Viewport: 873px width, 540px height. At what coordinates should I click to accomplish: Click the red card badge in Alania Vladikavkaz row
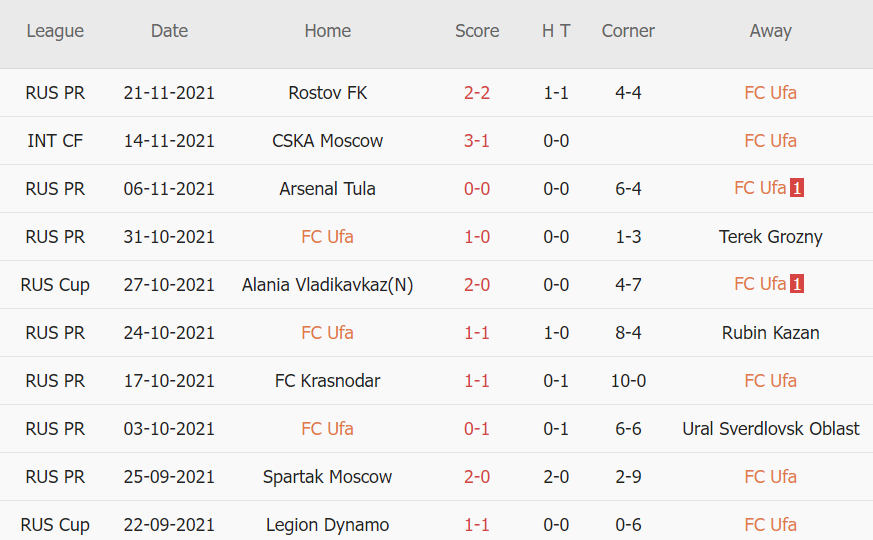pyautogui.click(x=797, y=284)
